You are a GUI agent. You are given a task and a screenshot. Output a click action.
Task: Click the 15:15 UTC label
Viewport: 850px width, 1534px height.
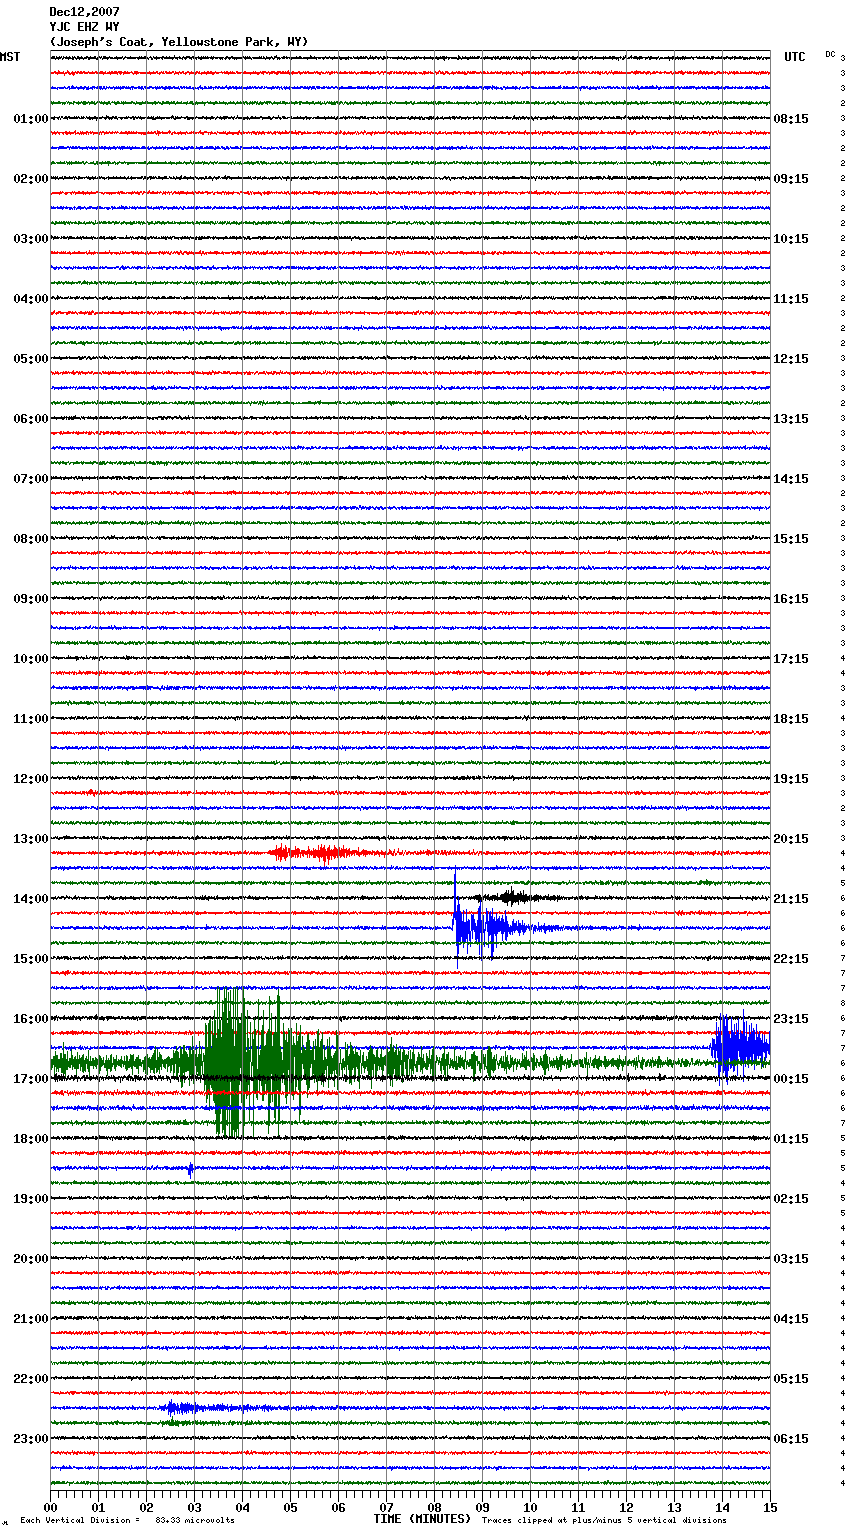pos(791,539)
